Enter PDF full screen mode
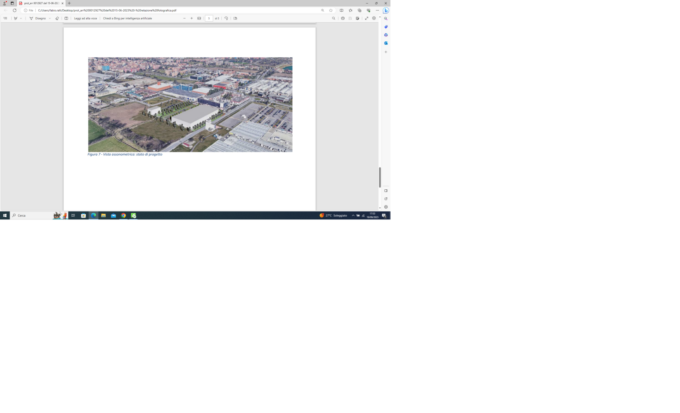Viewport: 680px width, 413px height. click(366, 18)
